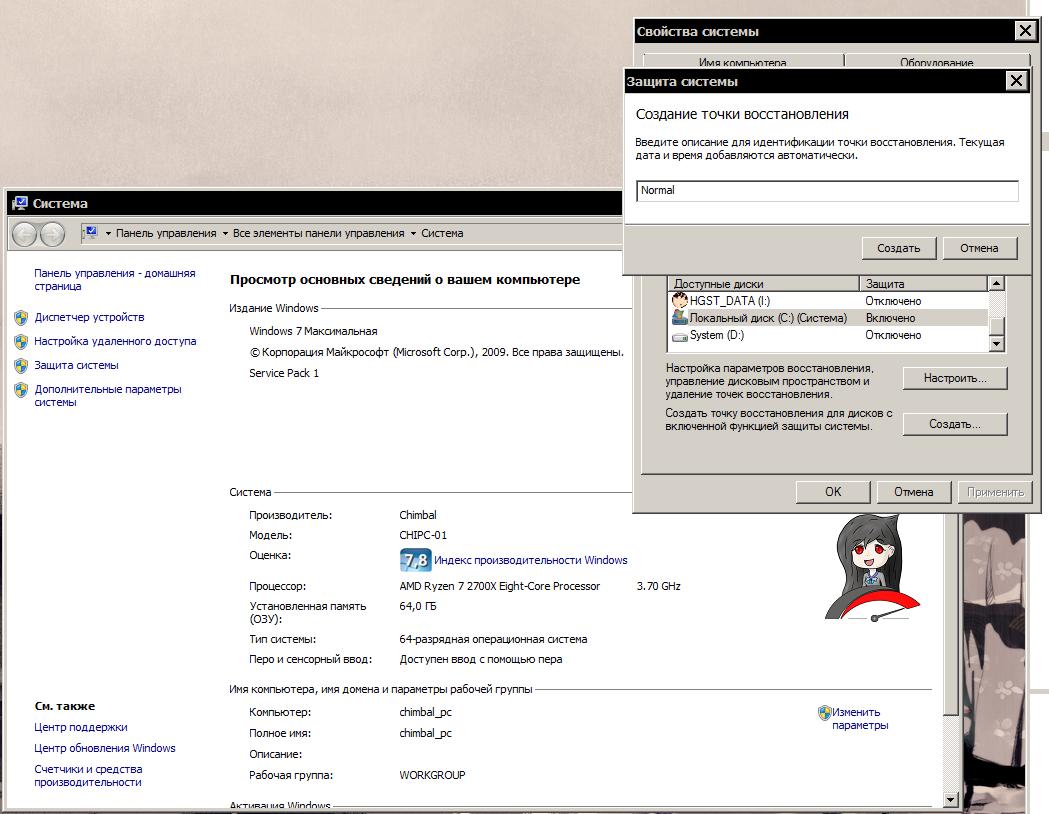The width and height of the screenshot is (1049, 814).
Task: Click the Применить button
Action: click(995, 492)
